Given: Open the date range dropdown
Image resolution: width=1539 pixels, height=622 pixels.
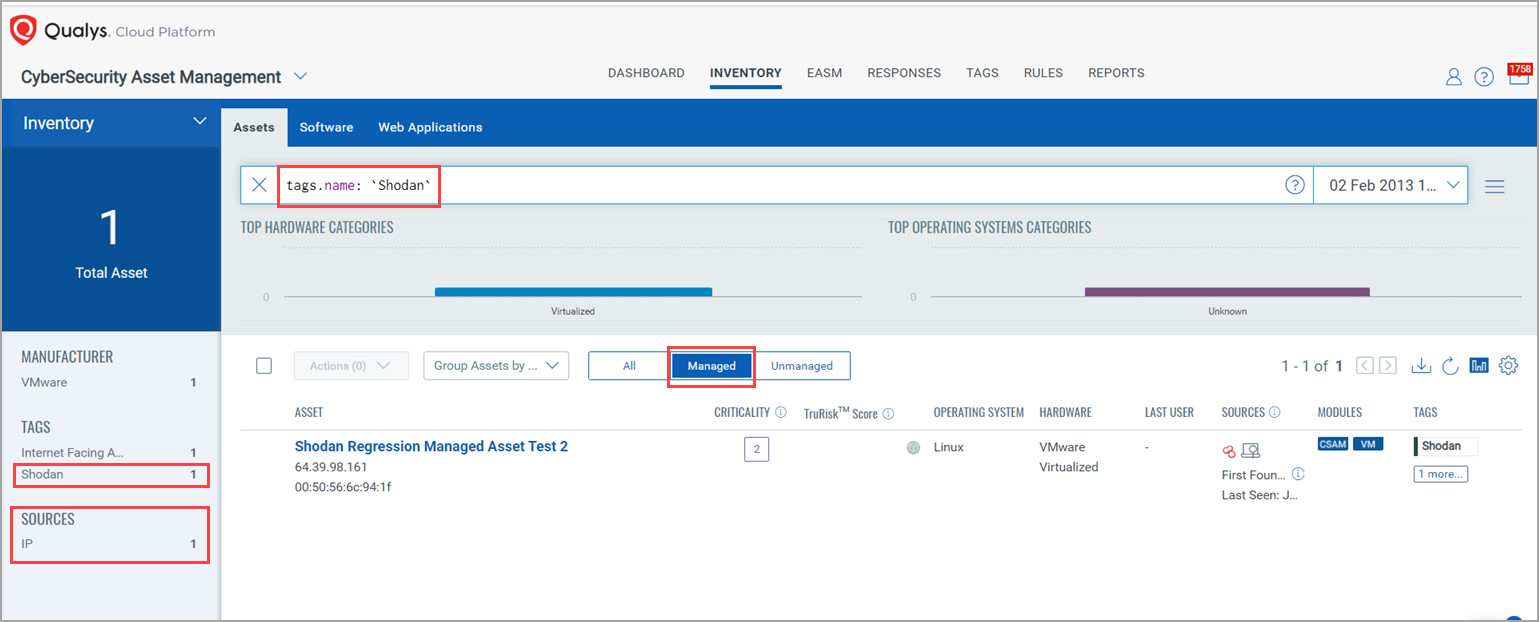Looking at the screenshot, I should pyautogui.click(x=1390, y=185).
